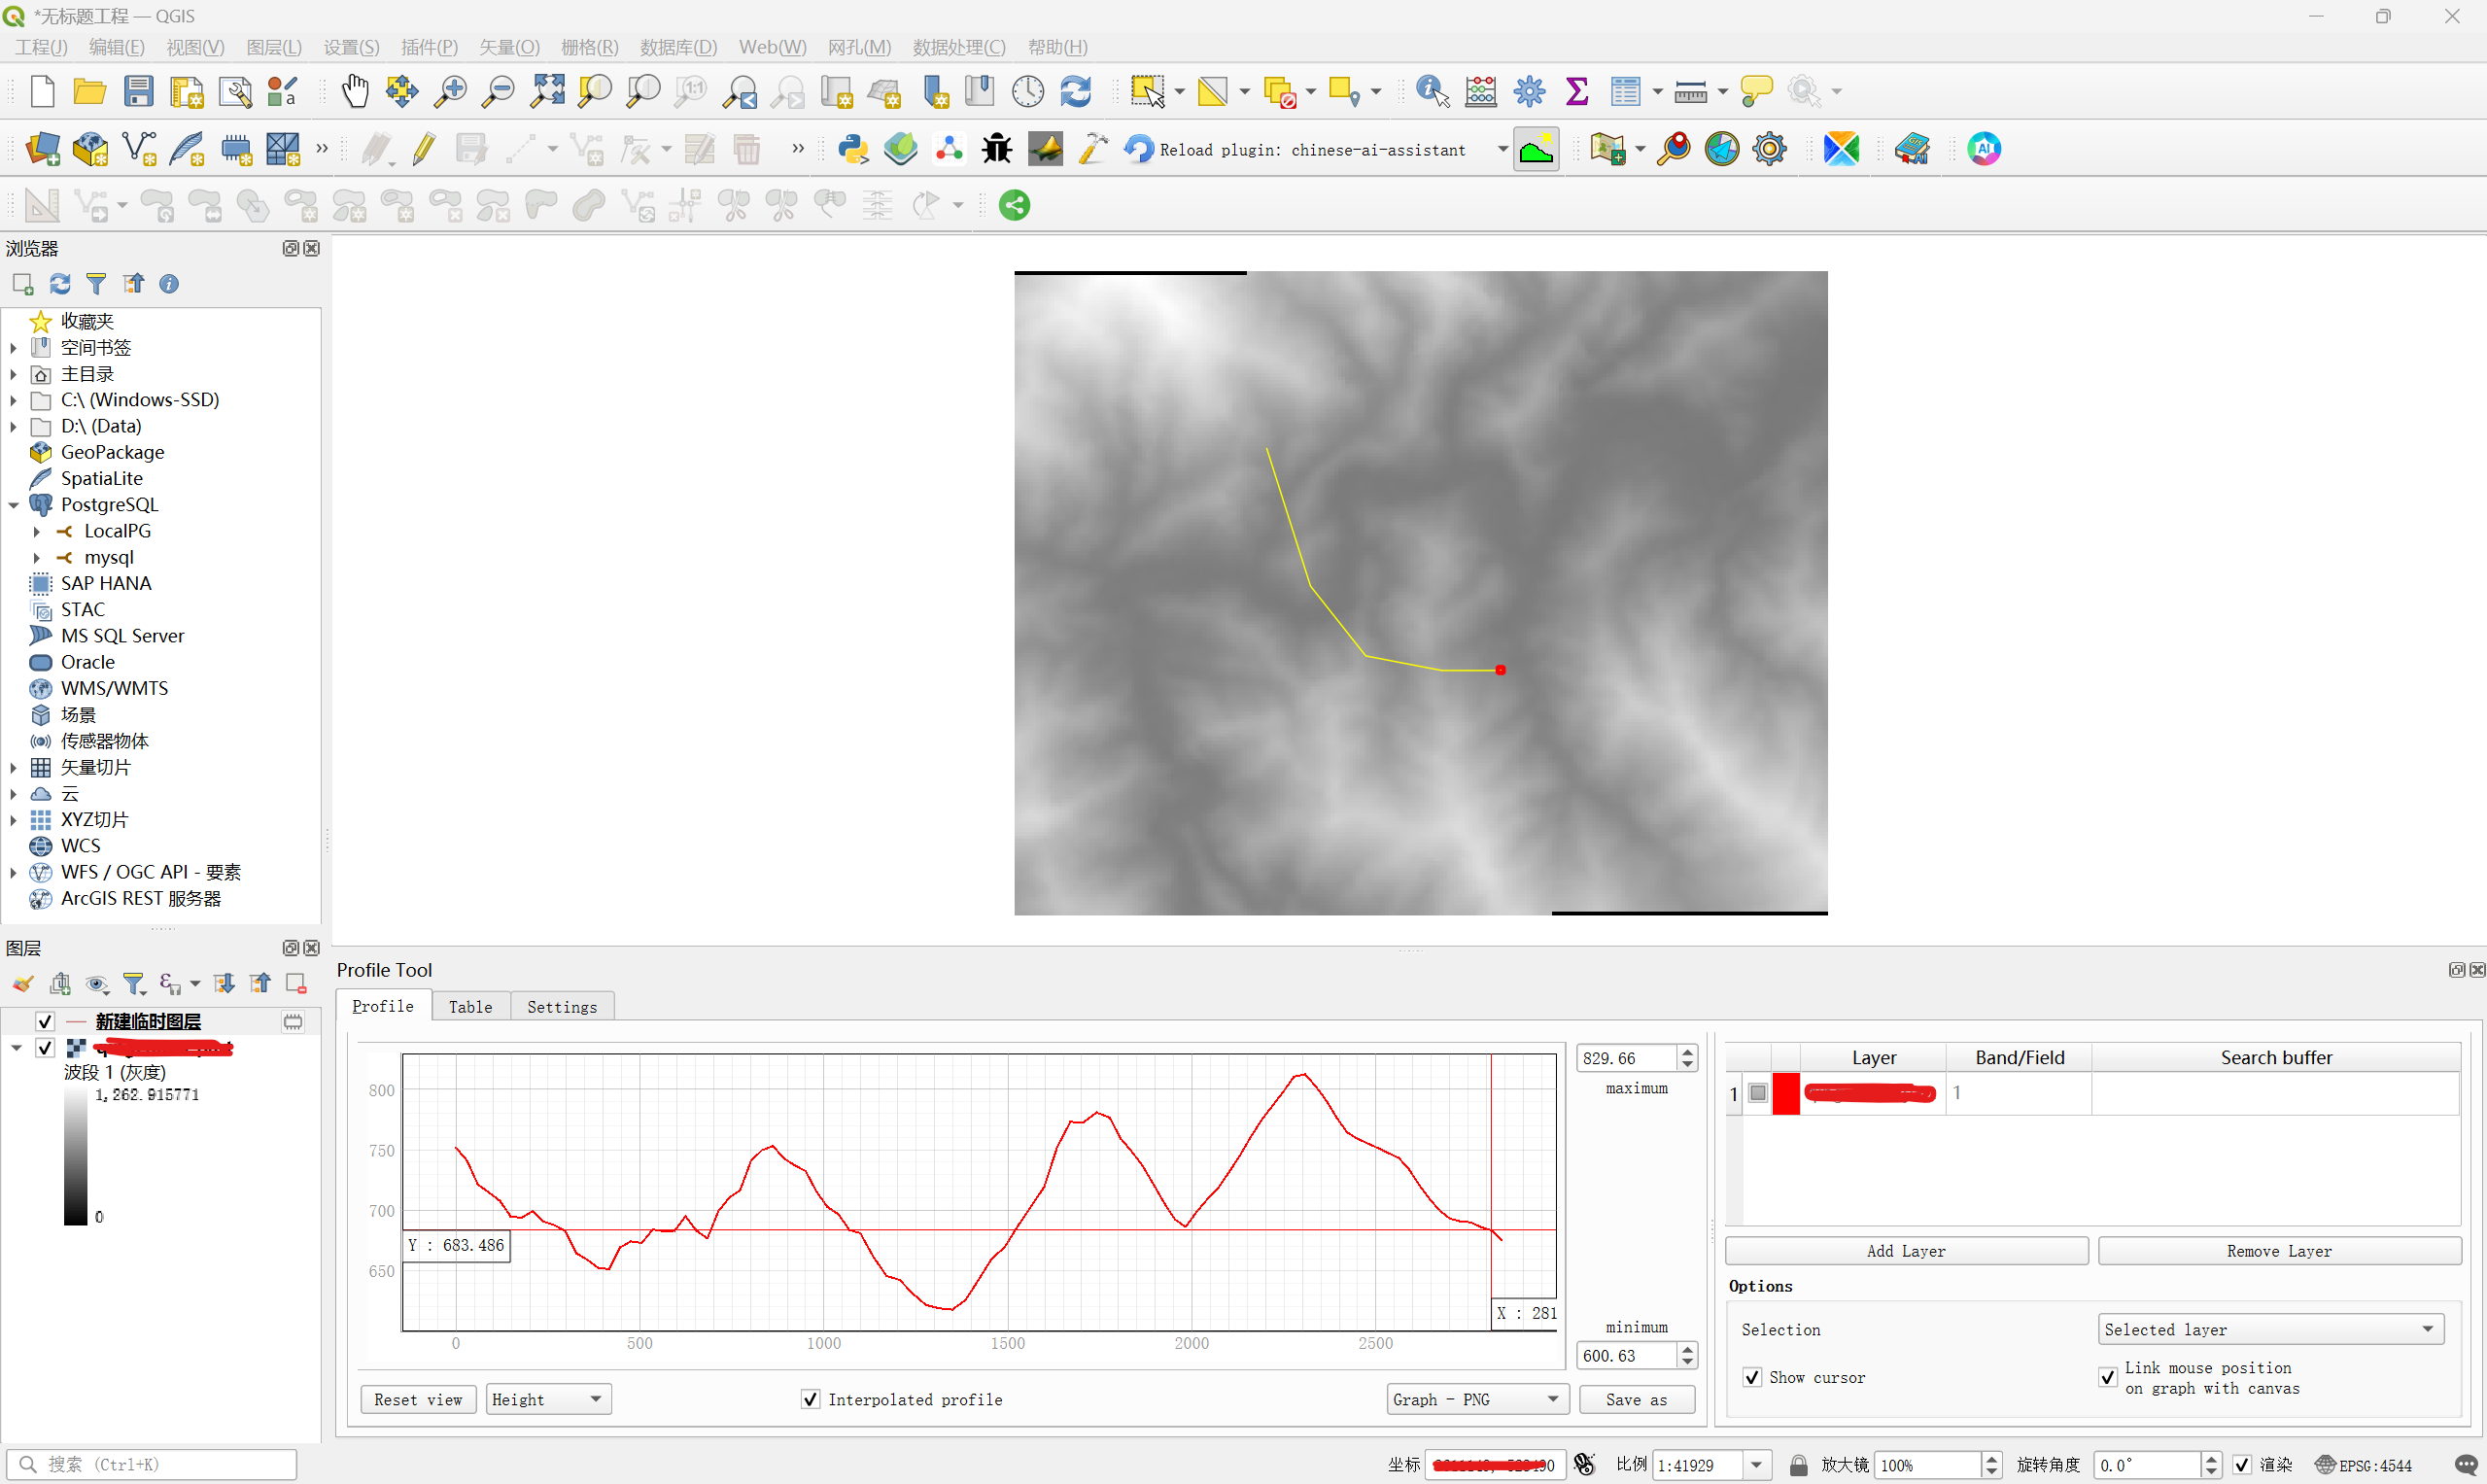Open the Graph - PNG dropdown
Image resolution: width=2487 pixels, height=1484 pixels.
(x=1476, y=1399)
